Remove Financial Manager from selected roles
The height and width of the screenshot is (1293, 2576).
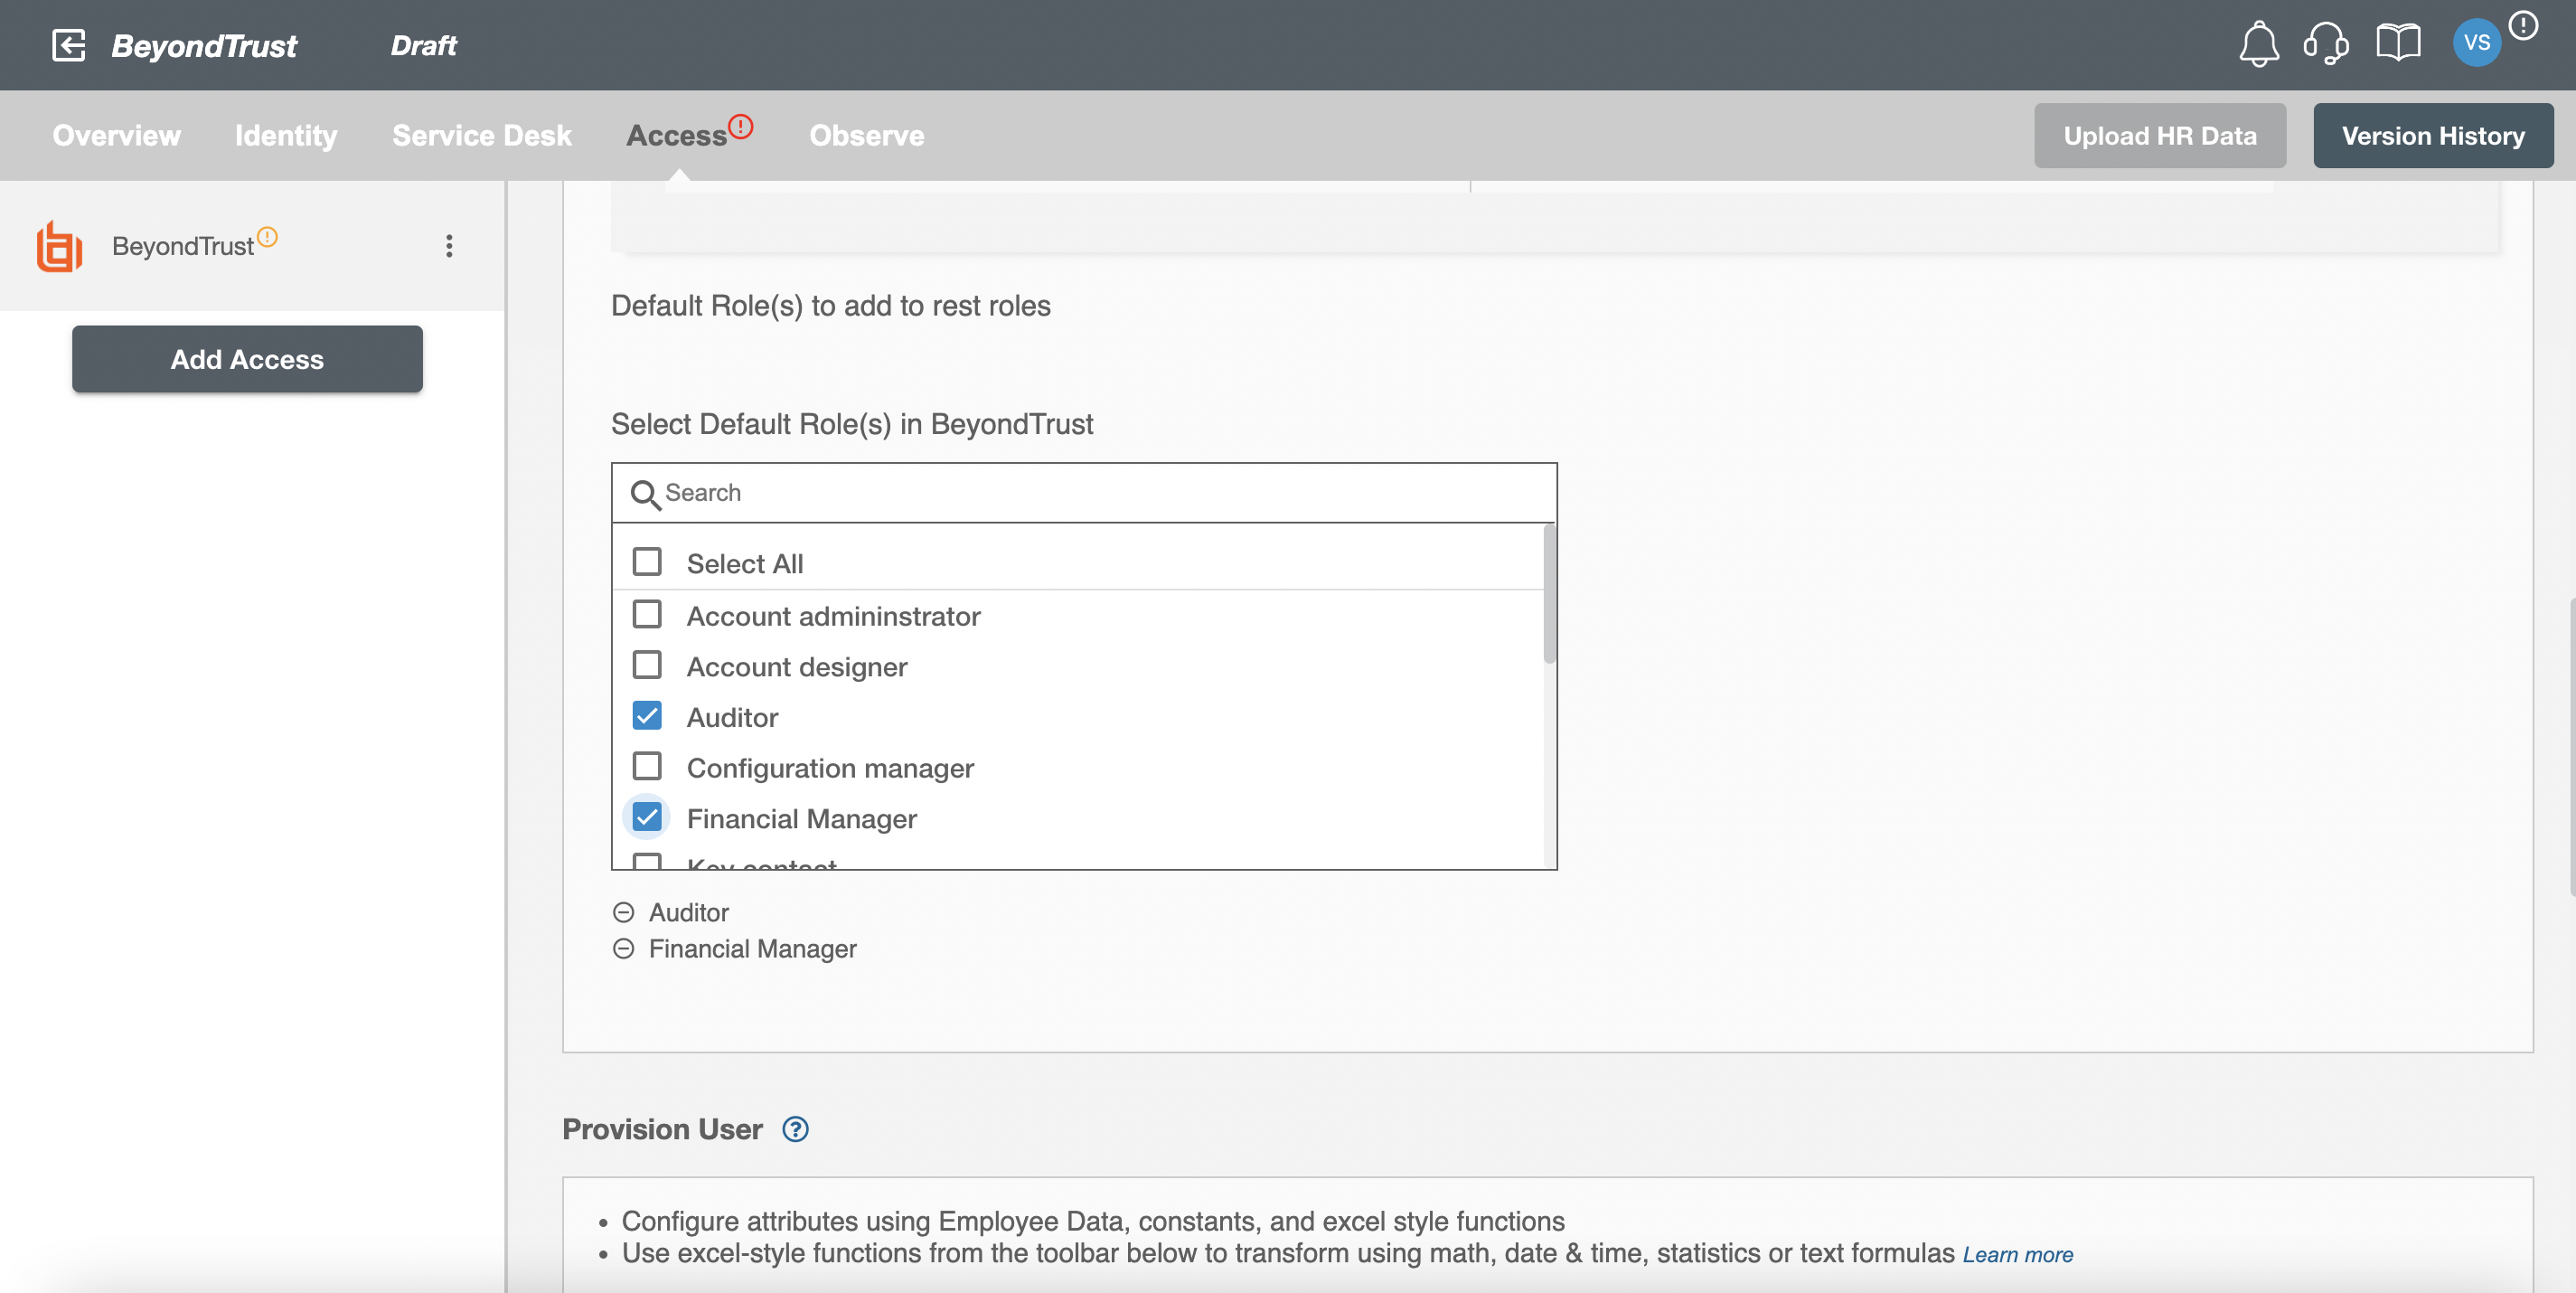click(623, 948)
